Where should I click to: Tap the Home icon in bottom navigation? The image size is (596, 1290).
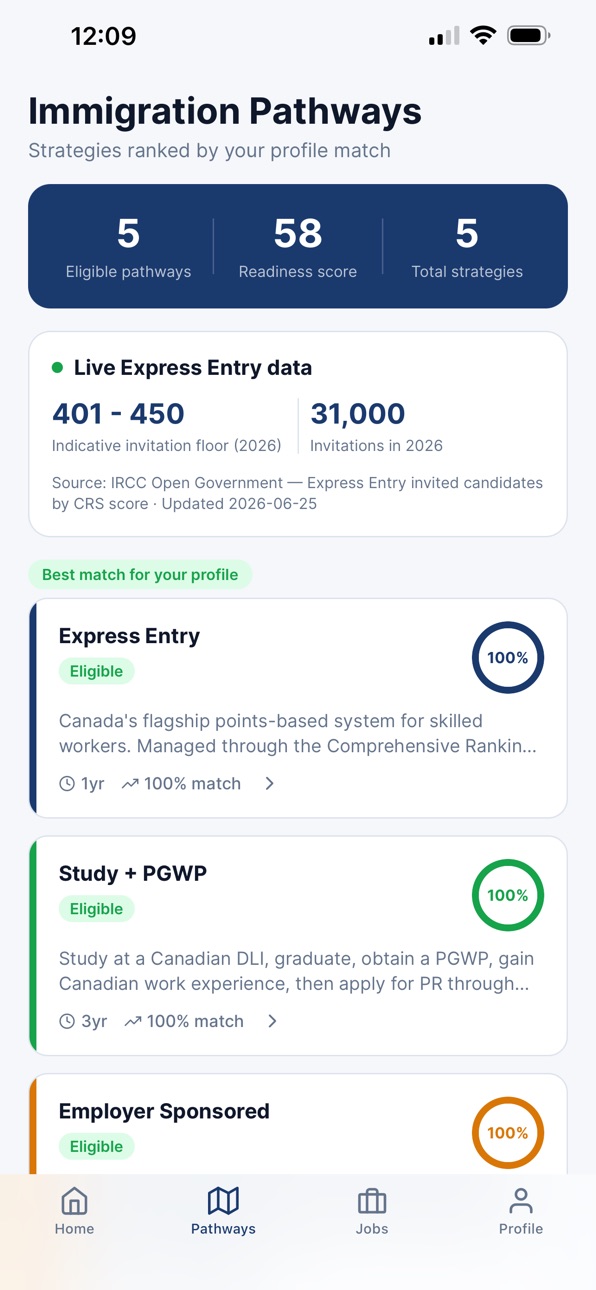[x=74, y=1200]
